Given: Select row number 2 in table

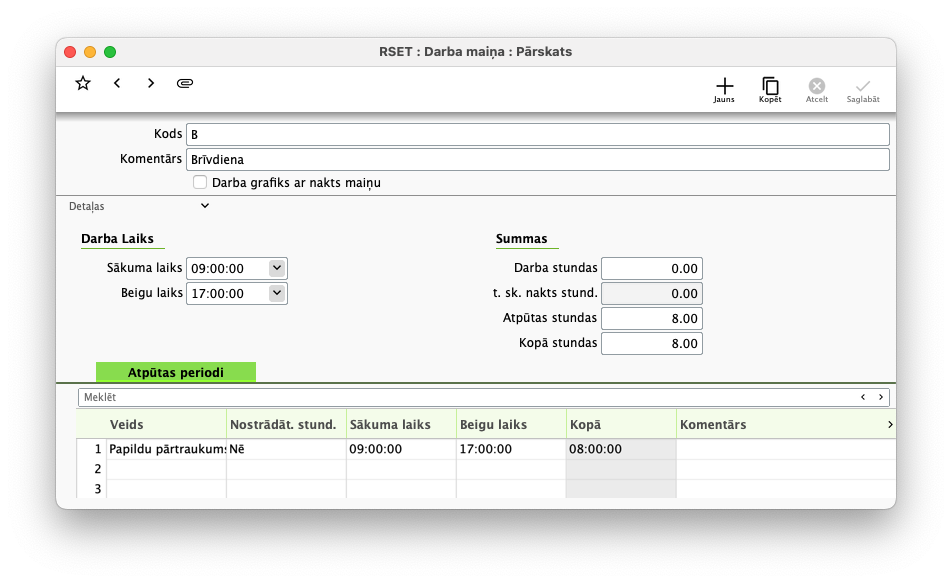Looking at the screenshot, I should 97,469.
